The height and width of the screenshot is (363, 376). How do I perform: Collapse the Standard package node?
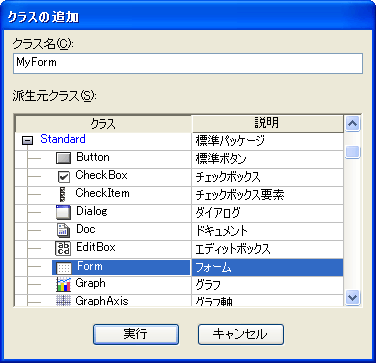pos(27,141)
